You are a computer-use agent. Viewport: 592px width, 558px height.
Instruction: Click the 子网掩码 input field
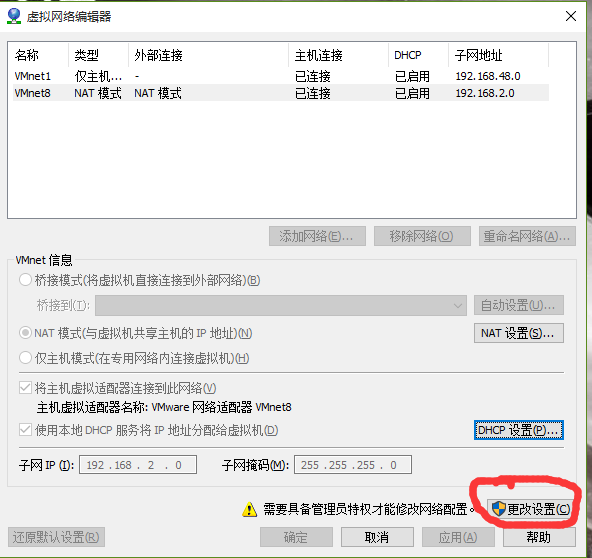pyautogui.click(x=353, y=464)
